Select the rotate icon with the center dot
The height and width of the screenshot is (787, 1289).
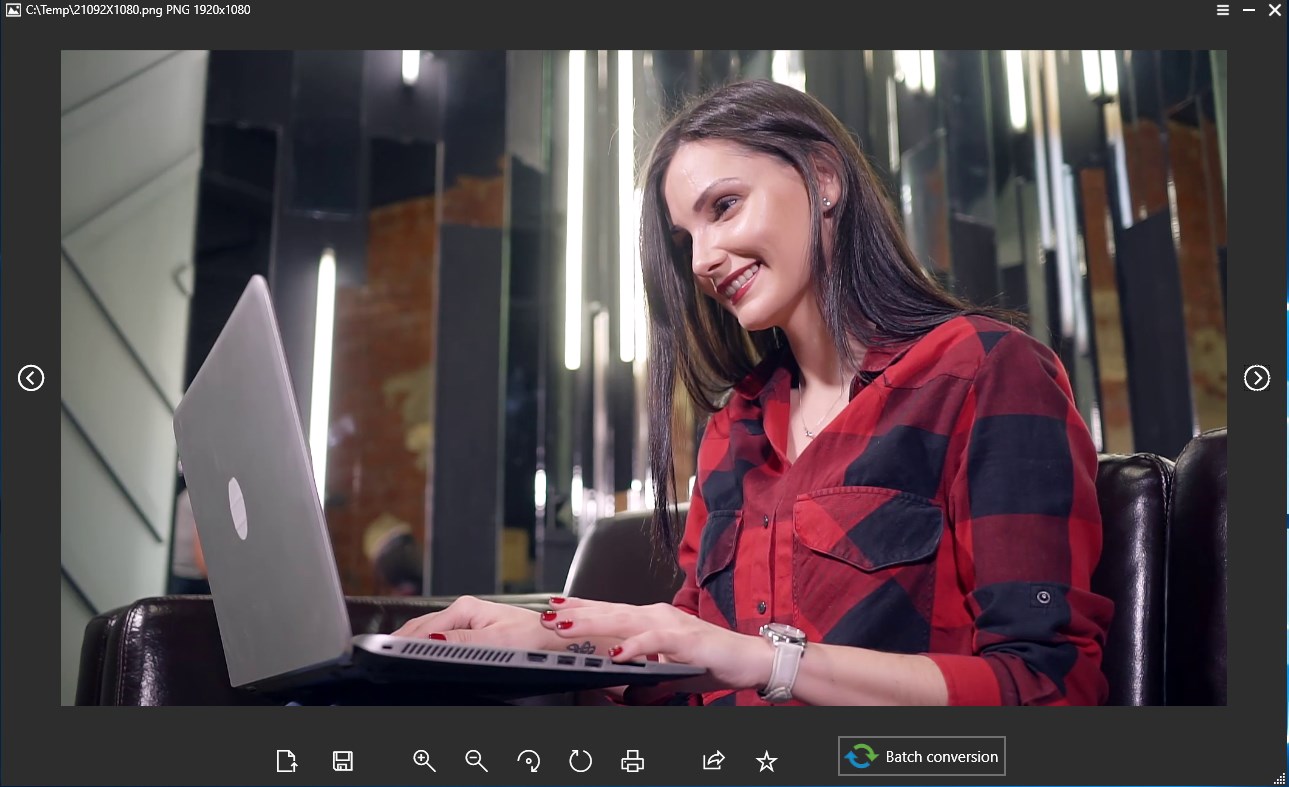click(x=529, y=761)
